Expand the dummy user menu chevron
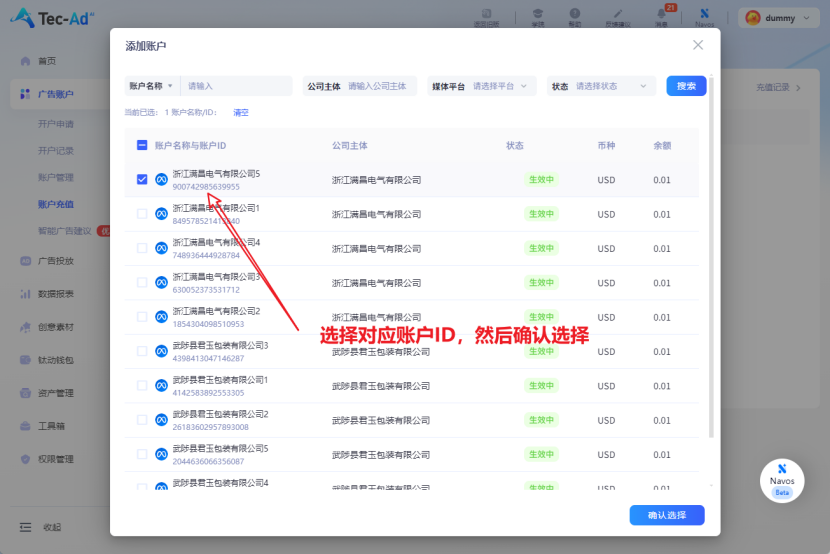The image size is (830, 554). coord(807,18)
